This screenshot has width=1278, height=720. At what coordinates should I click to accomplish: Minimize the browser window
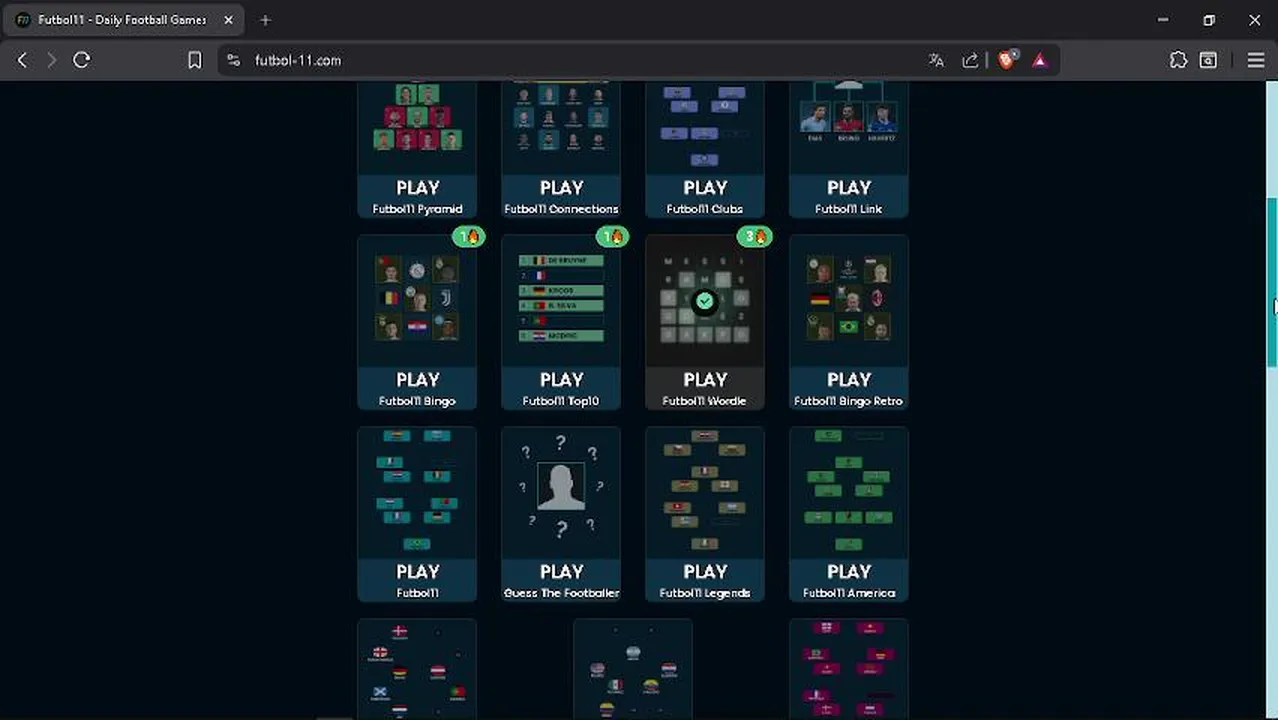click(x=1163, y=20)
